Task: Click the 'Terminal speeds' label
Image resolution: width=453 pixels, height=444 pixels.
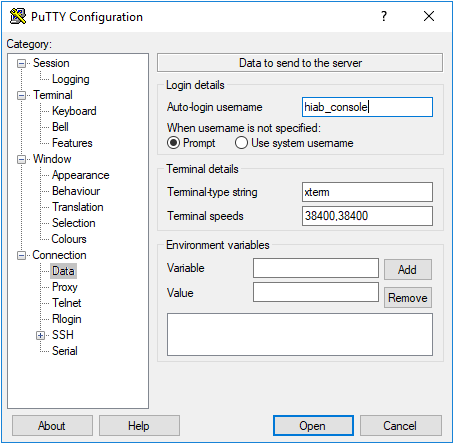Action: [205, 216]
